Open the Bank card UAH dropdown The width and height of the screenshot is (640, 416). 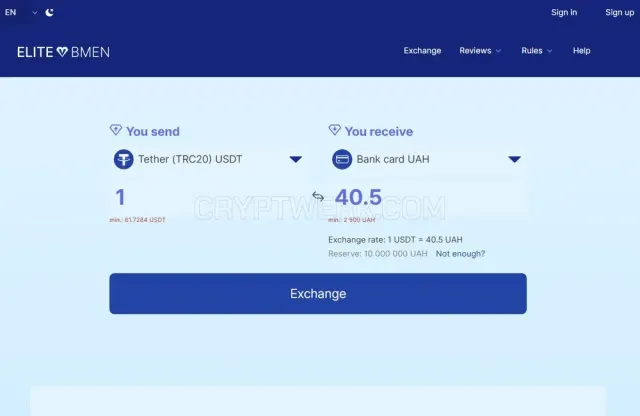pos(427,159)
